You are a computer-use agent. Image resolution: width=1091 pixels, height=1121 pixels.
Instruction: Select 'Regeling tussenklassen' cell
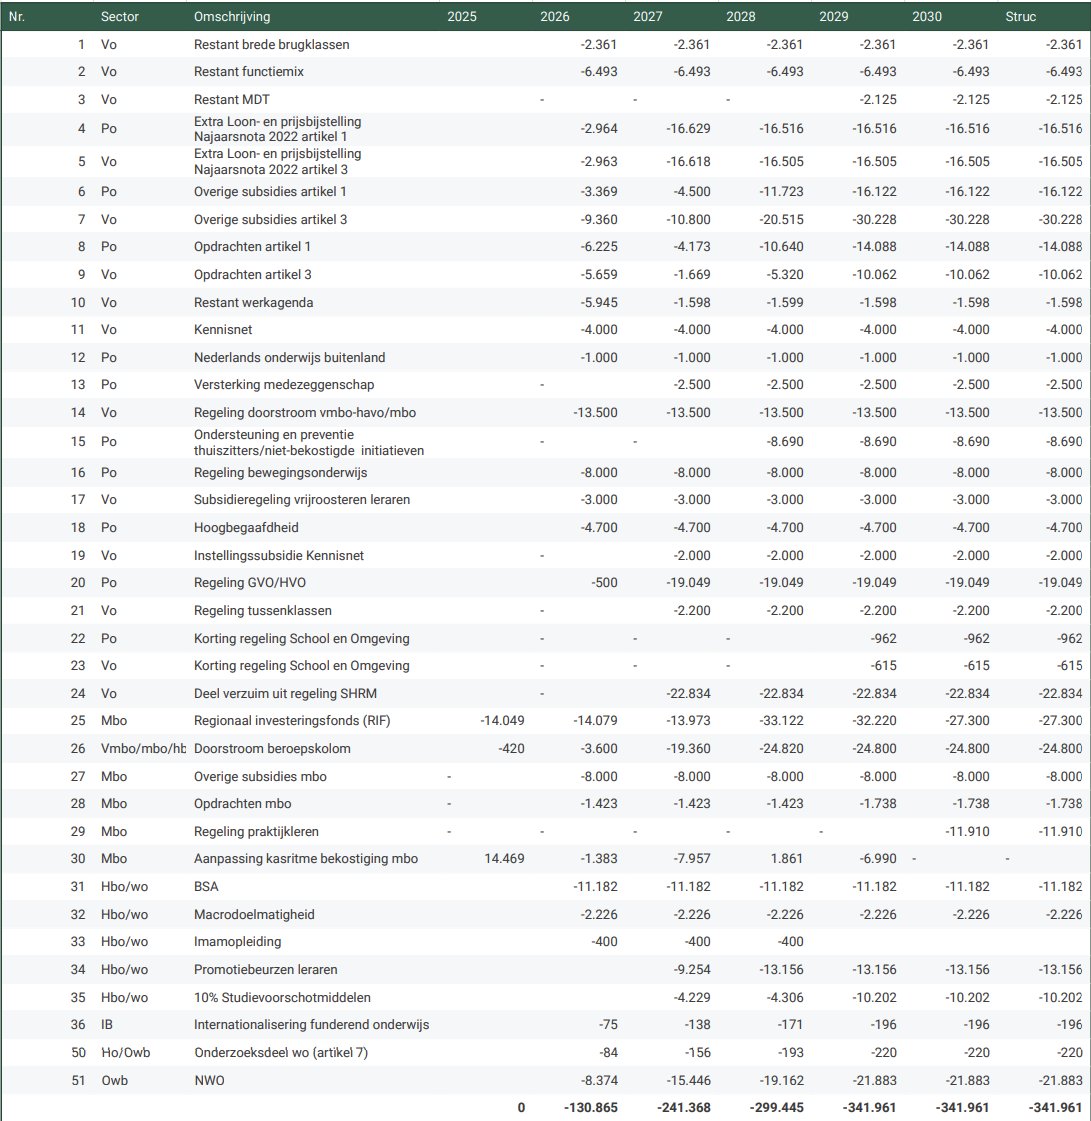(x=262, y=611)
